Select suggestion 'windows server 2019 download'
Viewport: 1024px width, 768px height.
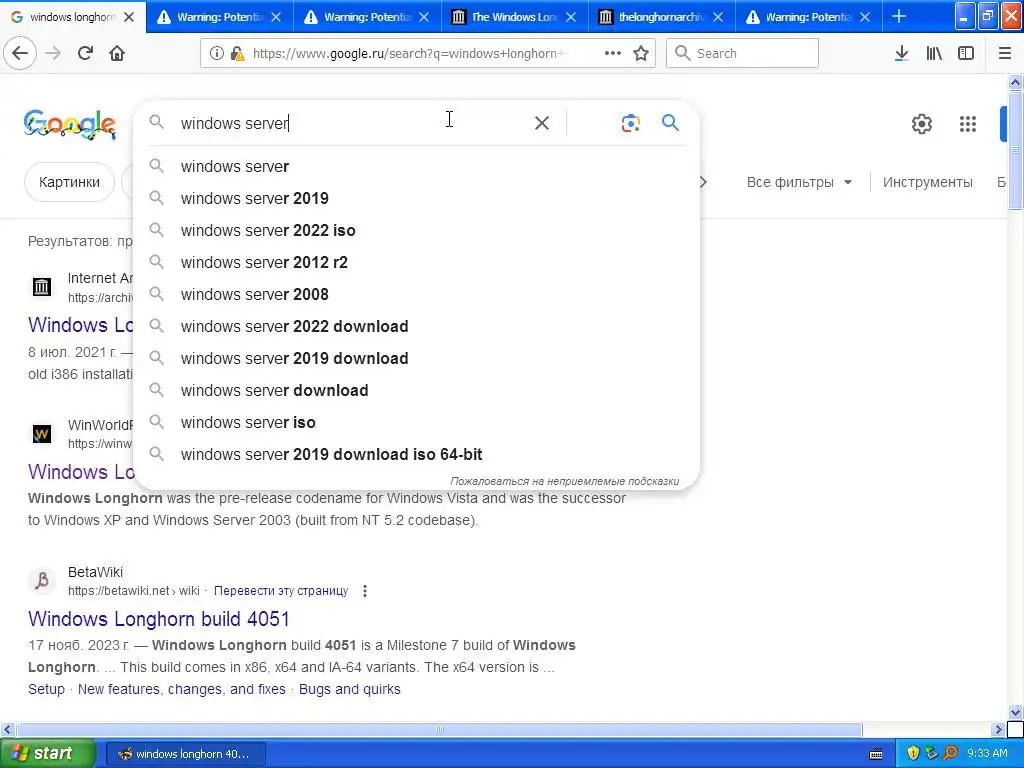tap(416, 359)
